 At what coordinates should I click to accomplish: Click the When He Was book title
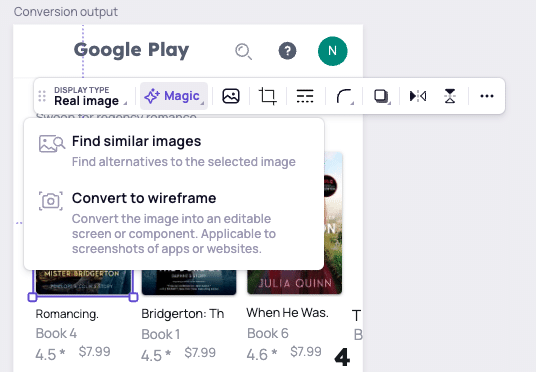point(287,313)
